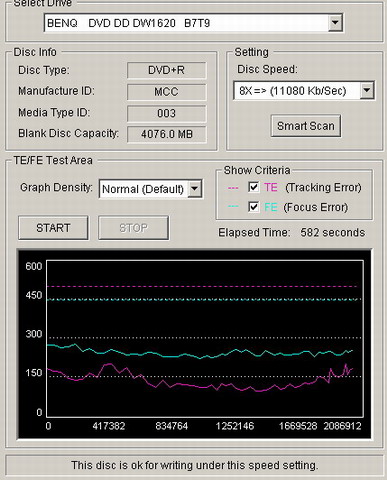The height and width of the screenshot is (480, 387).
Task: Click the START button
Action: 53,228
